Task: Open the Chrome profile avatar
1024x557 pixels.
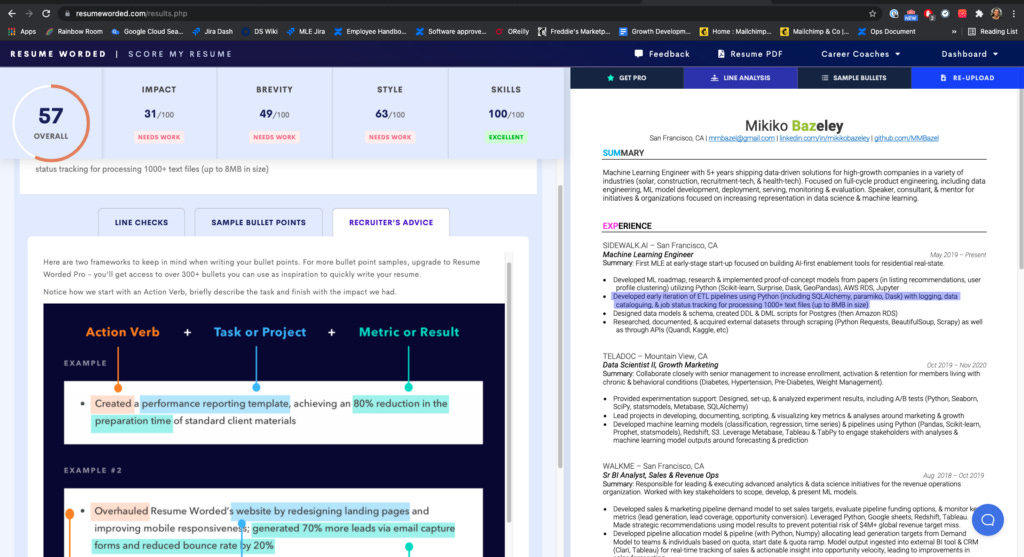Action: 996,13
